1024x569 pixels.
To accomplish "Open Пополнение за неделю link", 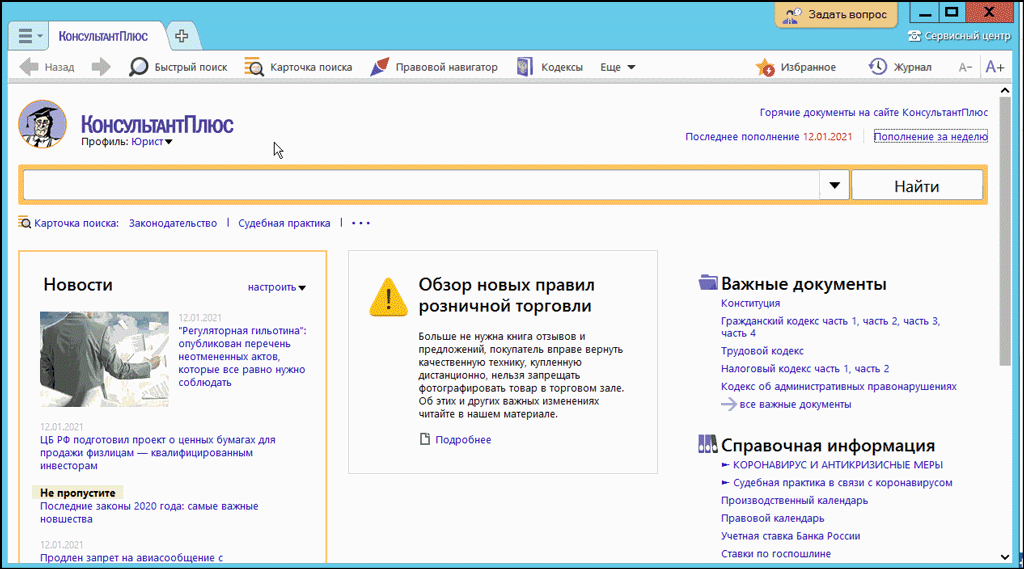I will (931, 137).
